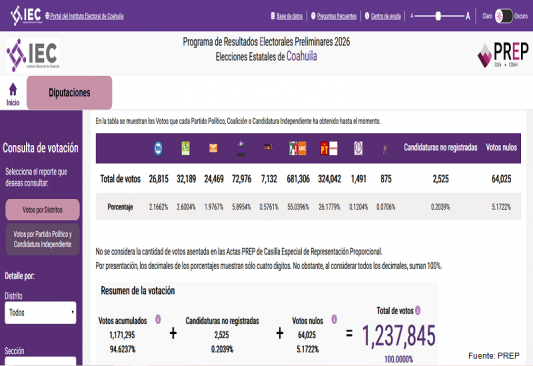Click the 26.1779% percentage cell
533x366 pixels.
(x=329, y=207)
